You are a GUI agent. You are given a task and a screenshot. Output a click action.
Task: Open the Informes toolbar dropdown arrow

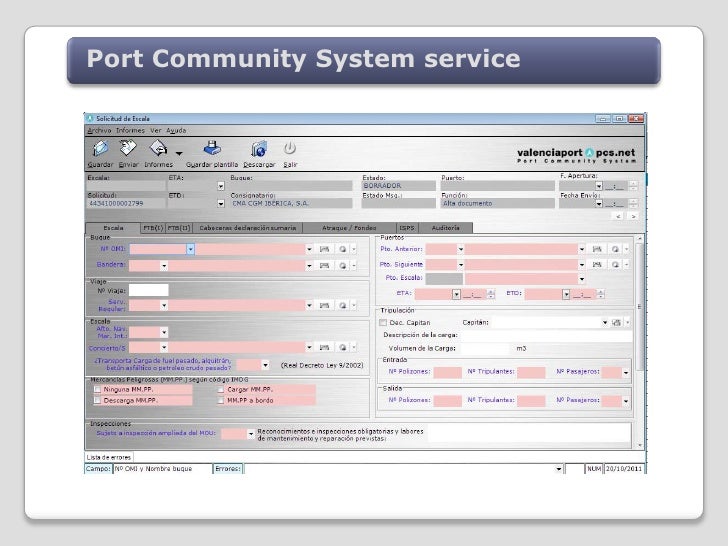click(x=179, y=153)
